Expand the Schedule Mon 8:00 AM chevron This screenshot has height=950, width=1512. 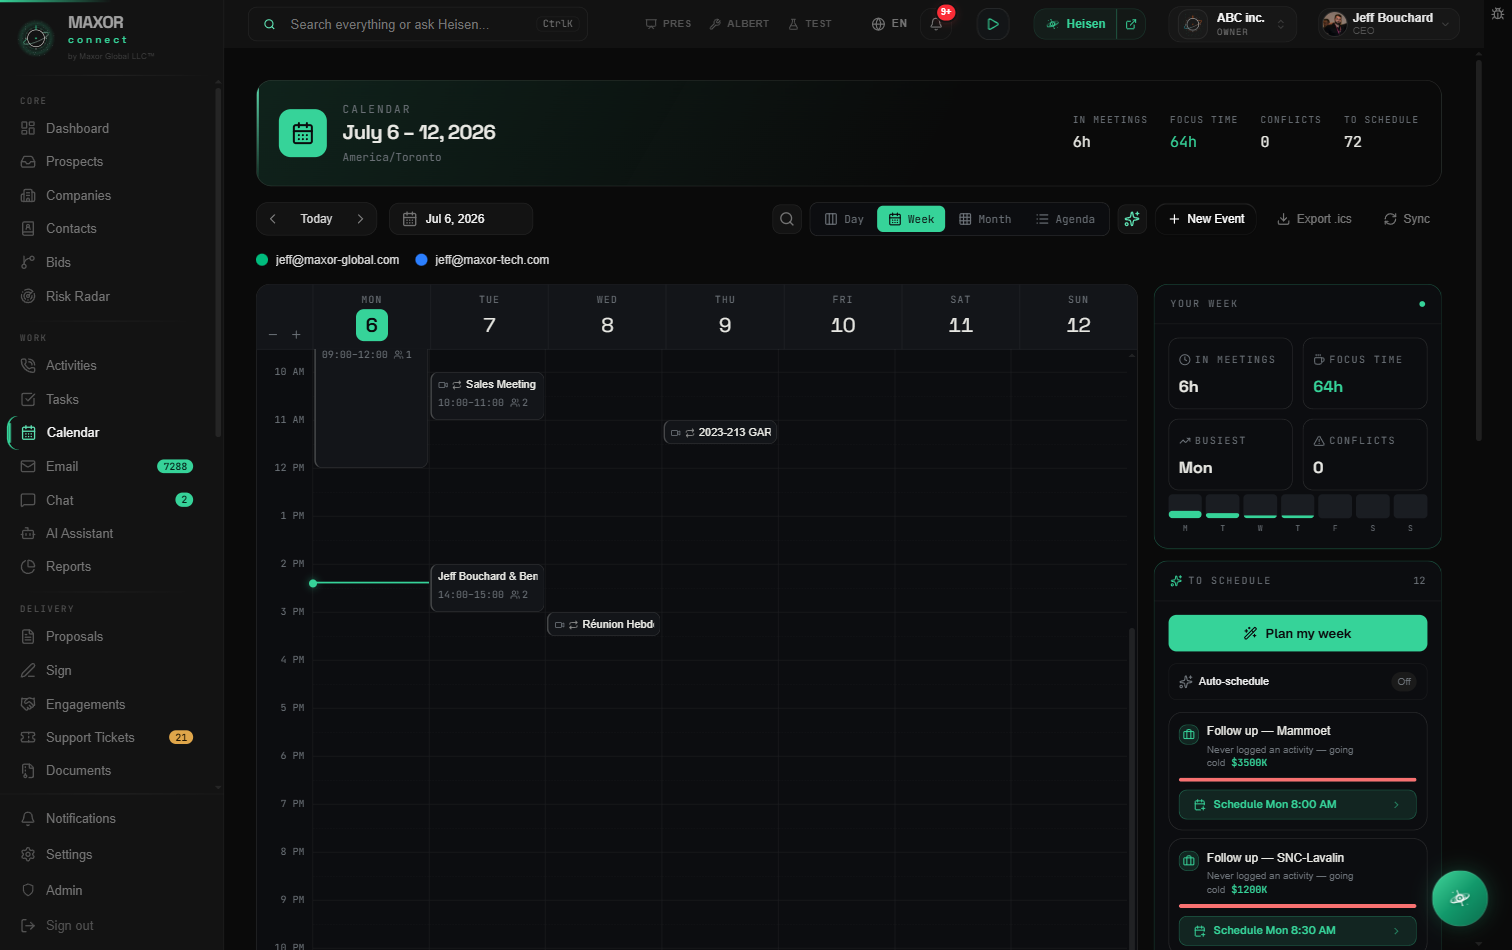pos(1397,805)
